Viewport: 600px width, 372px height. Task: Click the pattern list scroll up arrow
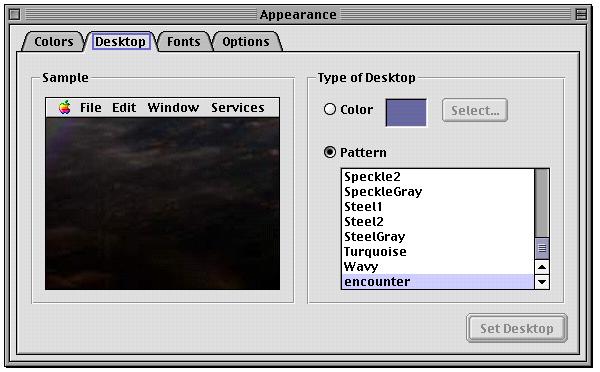tap(542, 267)
